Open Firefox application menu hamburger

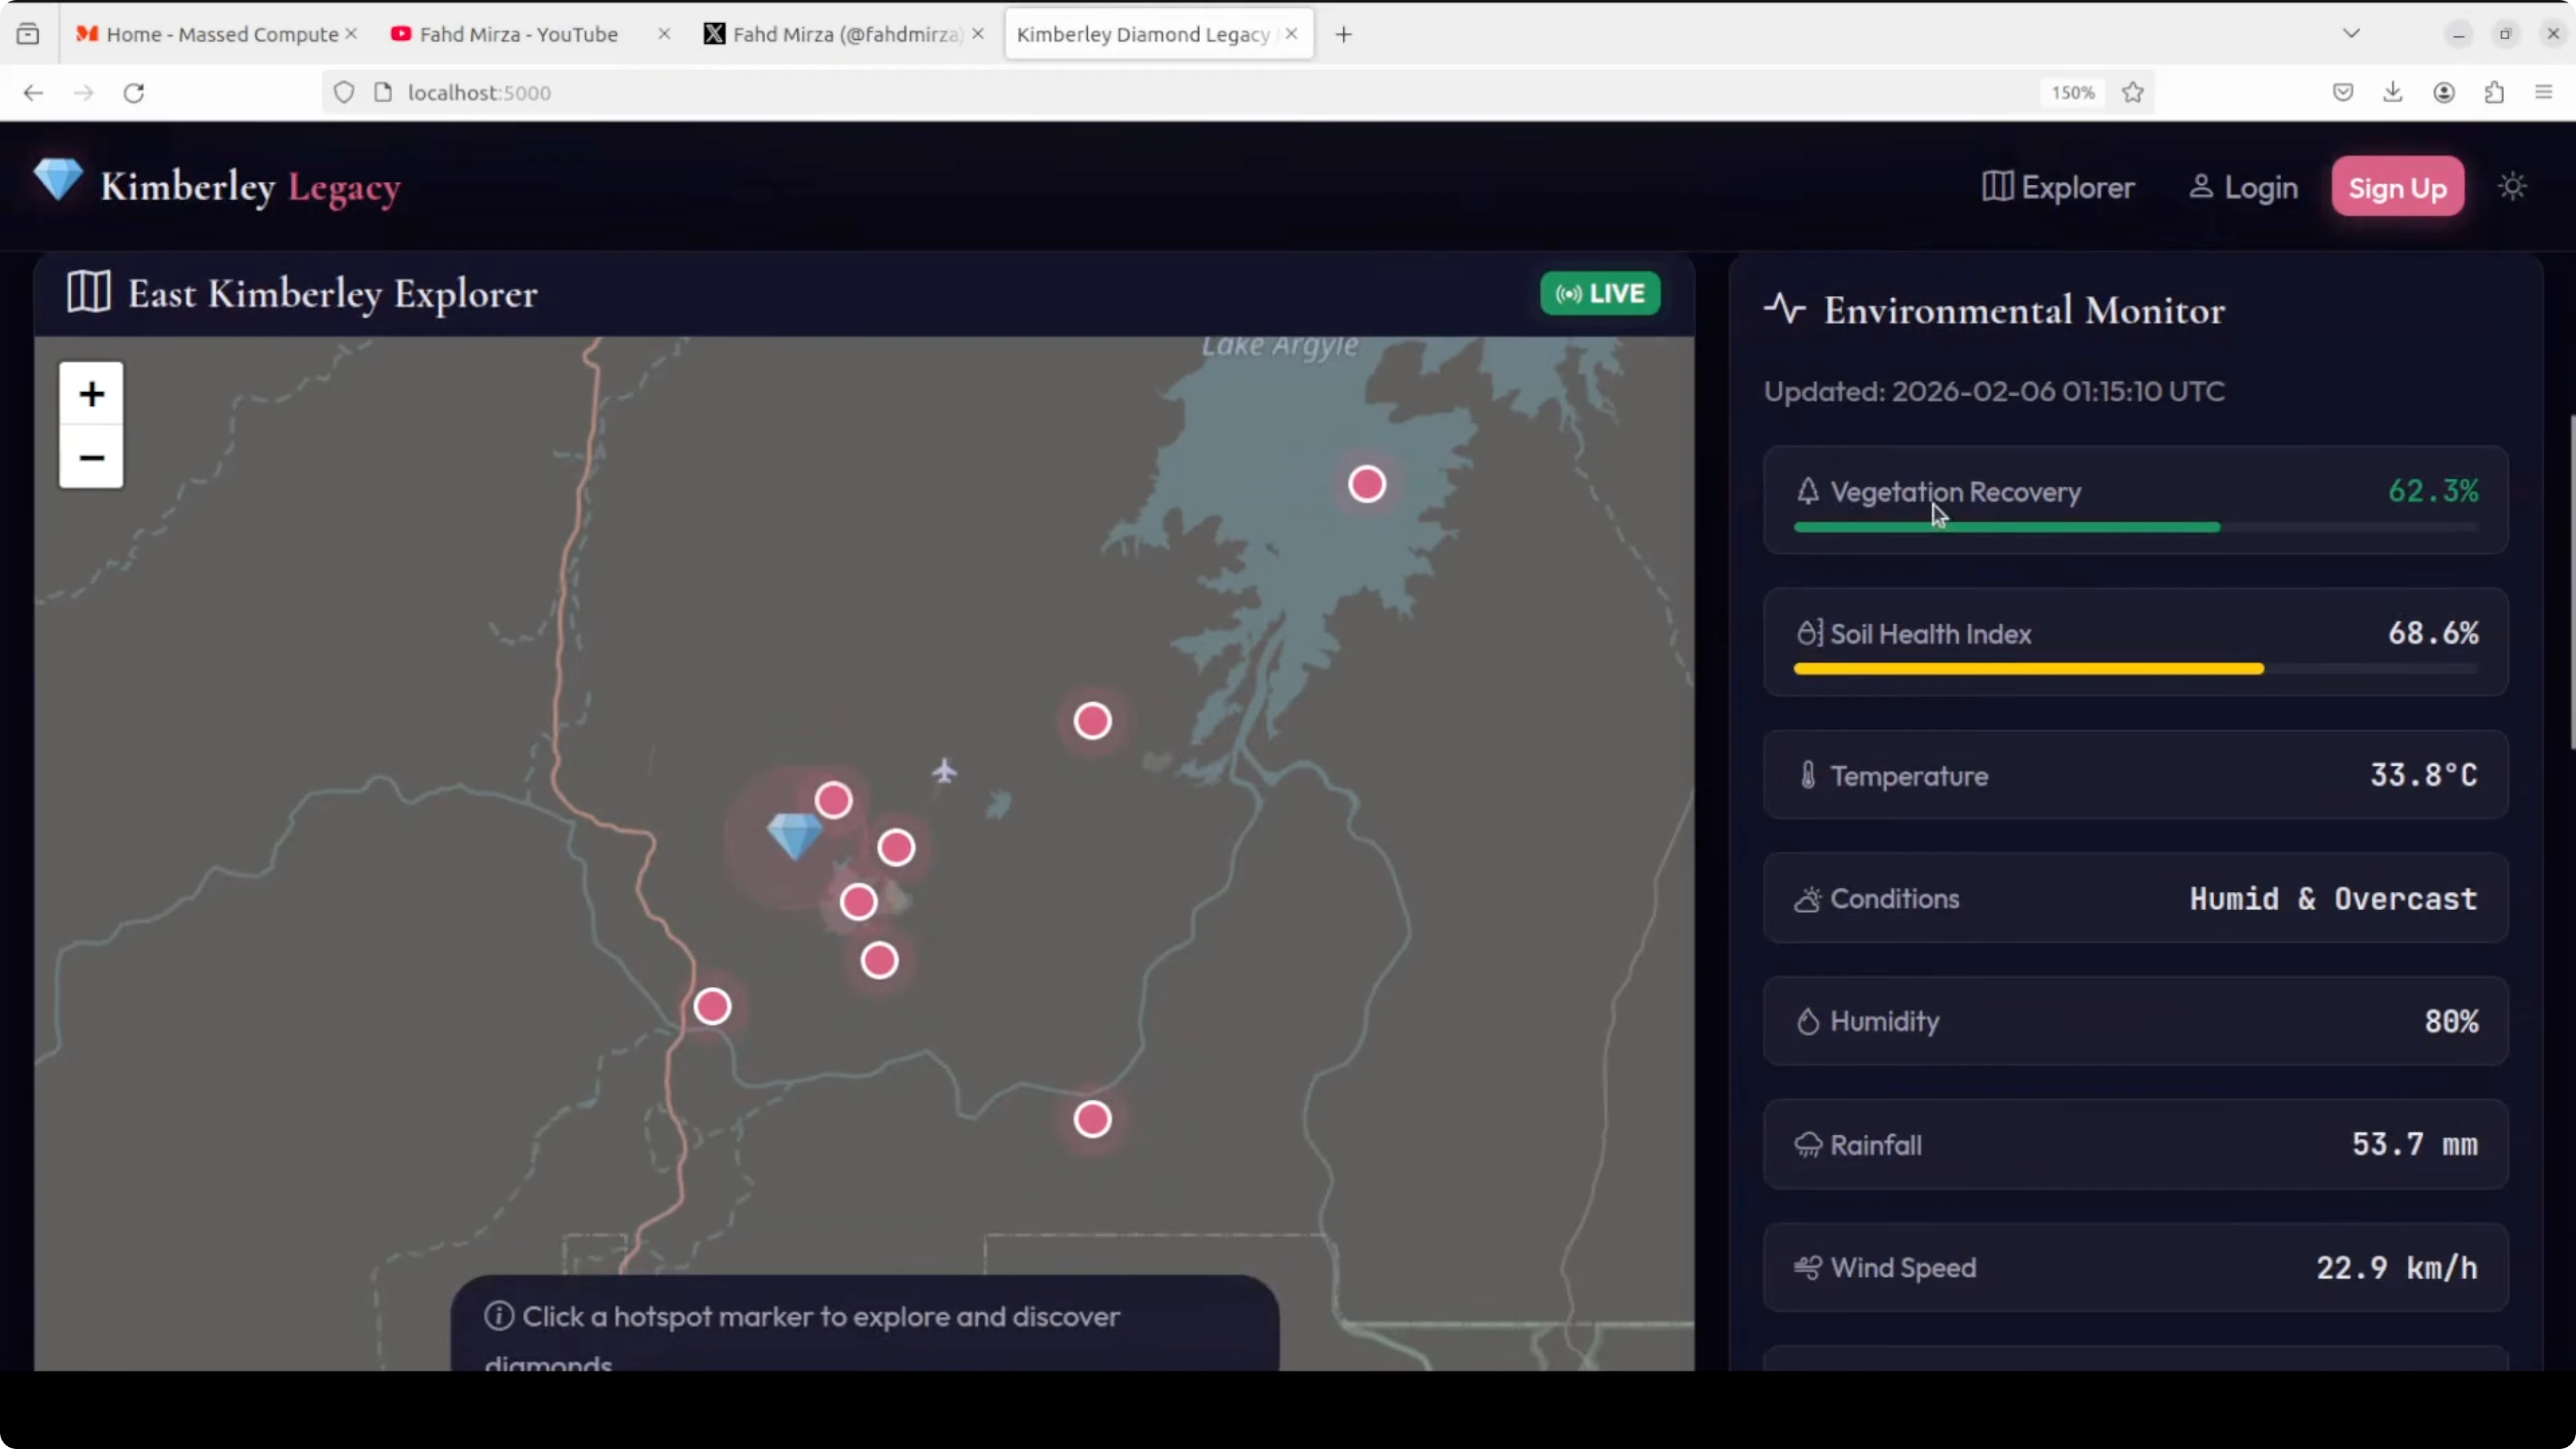(2544, 93)
